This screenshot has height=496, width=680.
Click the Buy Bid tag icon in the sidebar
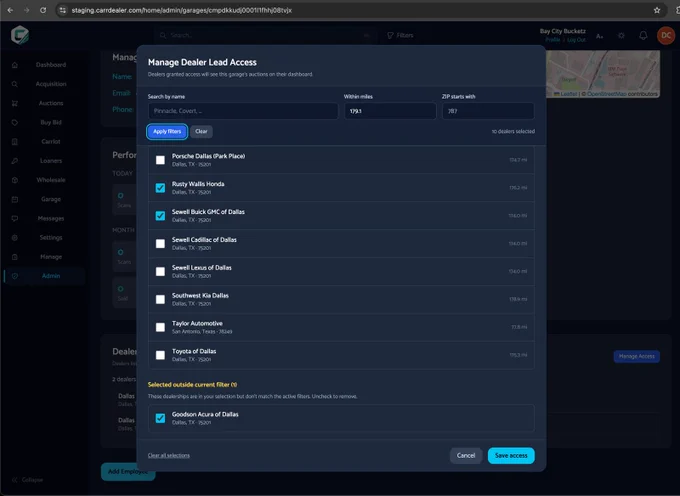[15, 122]
